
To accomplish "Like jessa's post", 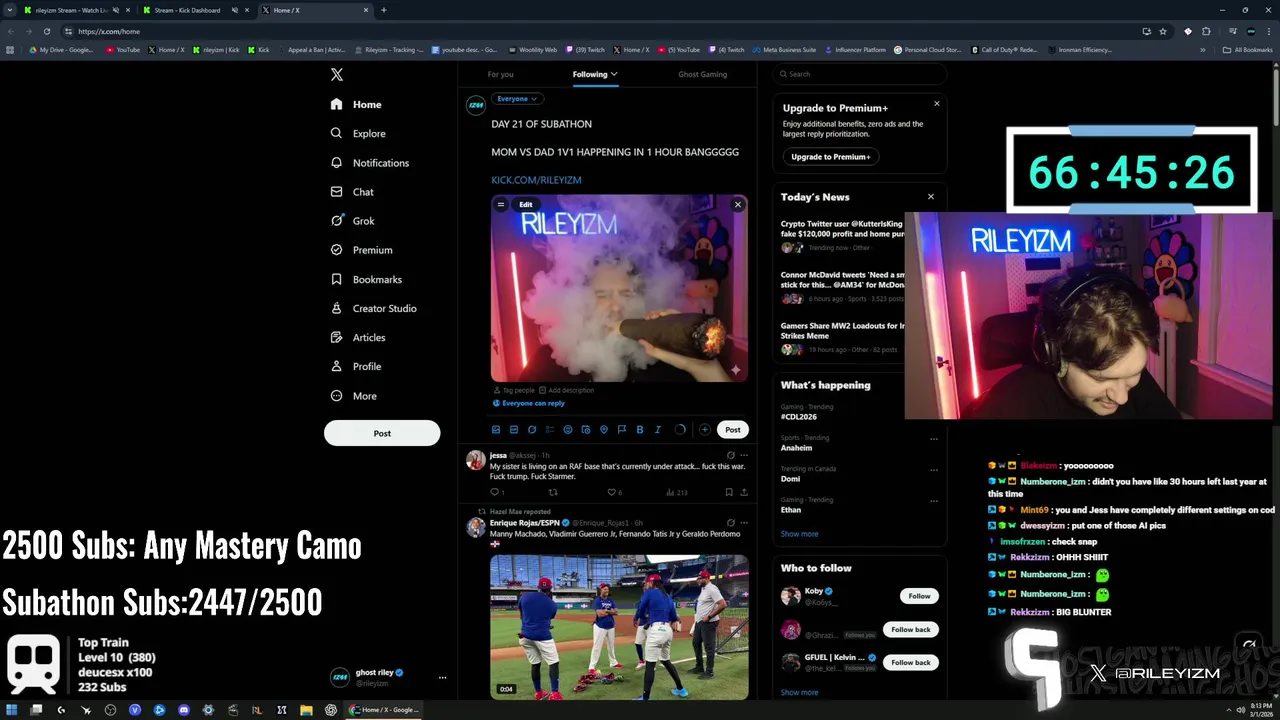I will pos(612,492).
